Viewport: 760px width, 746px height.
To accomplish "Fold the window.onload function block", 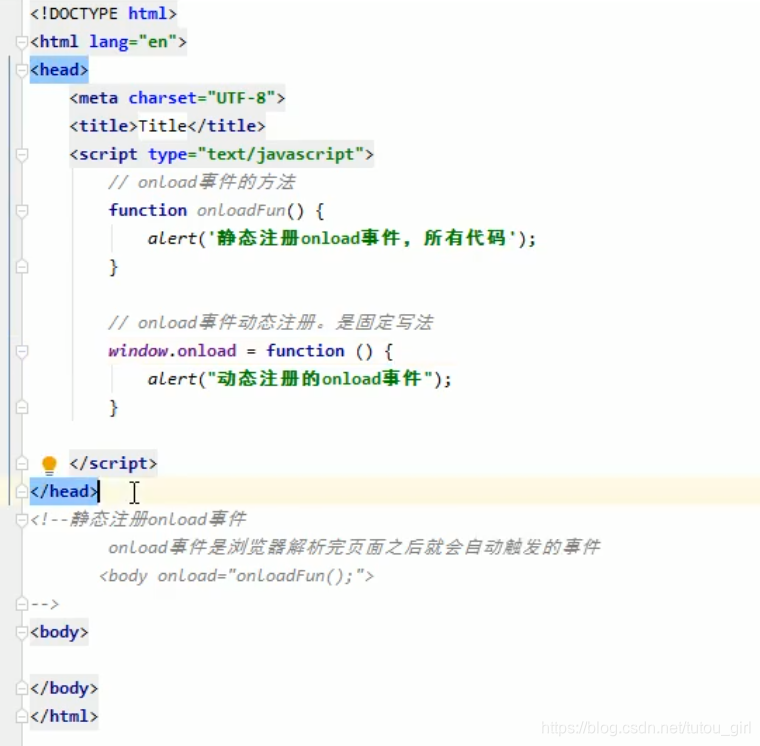I will click(21, 351).
